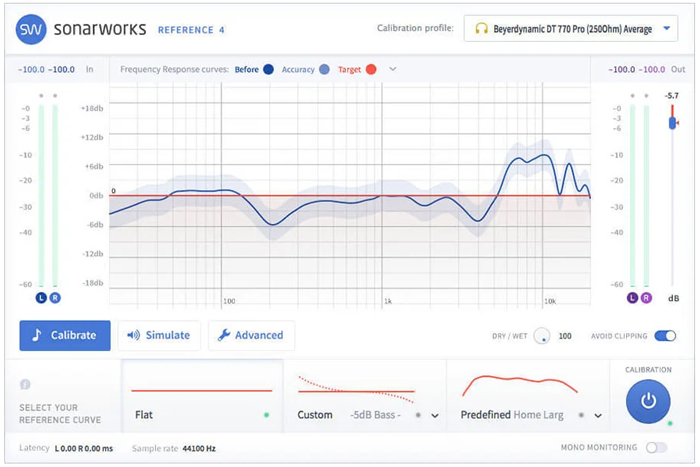Enable the Mono Monitoring switch
Screen dimensions: 700x467
[656, 448]
